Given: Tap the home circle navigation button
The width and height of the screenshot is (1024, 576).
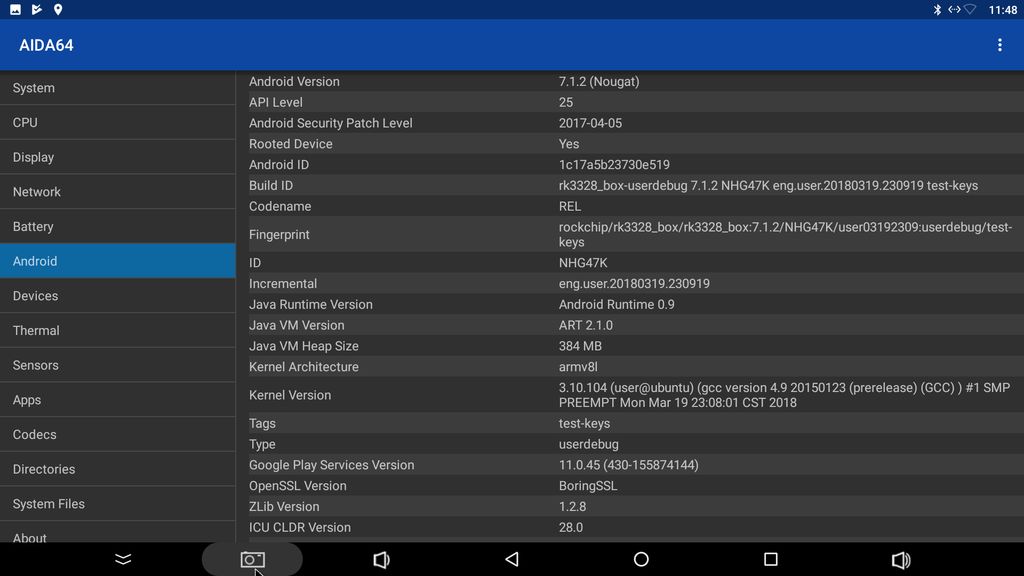Looking at the screenshot, I should pyautogui.click(x=641, y=560).
